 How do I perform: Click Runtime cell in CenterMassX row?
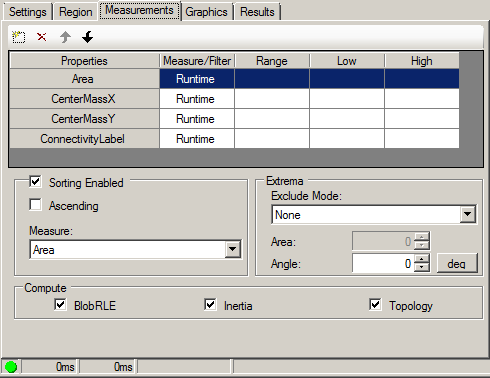pos(197,99)
